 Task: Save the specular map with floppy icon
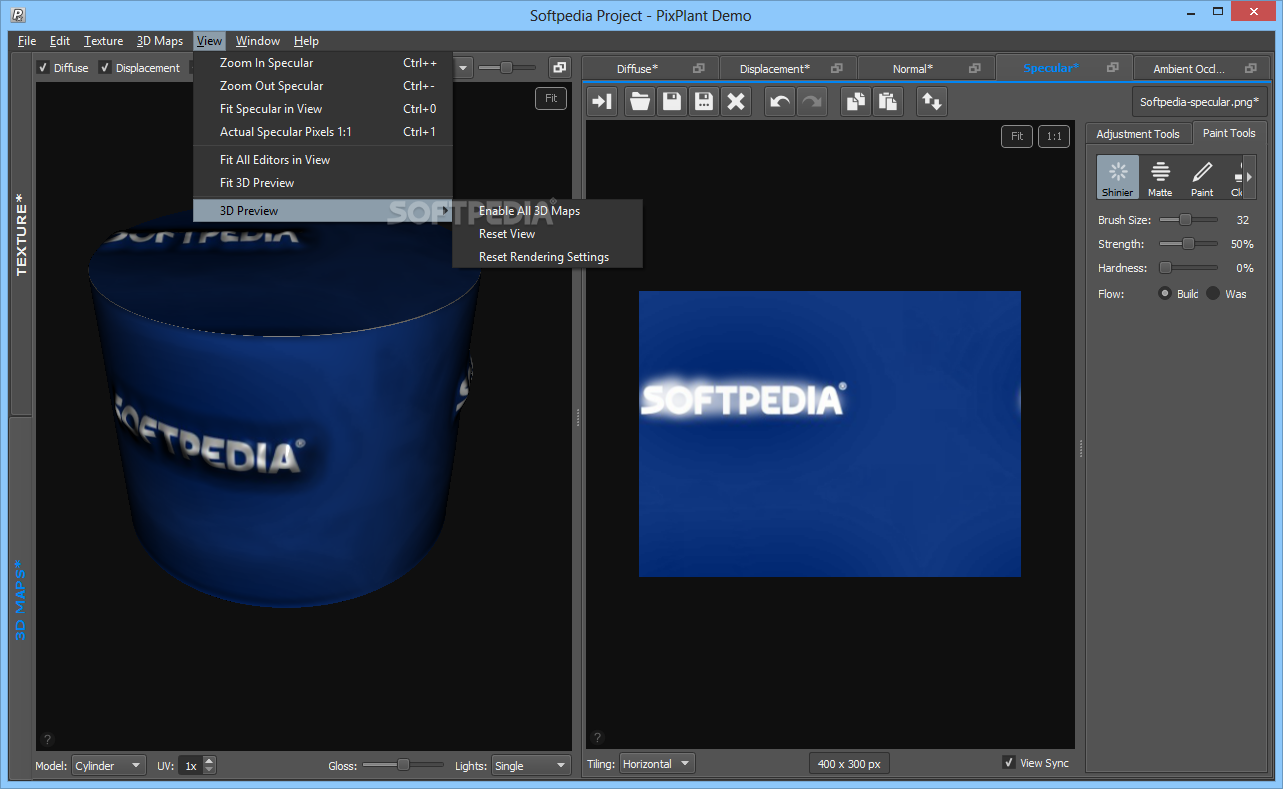pyautogui.click(x=672, y=101)
